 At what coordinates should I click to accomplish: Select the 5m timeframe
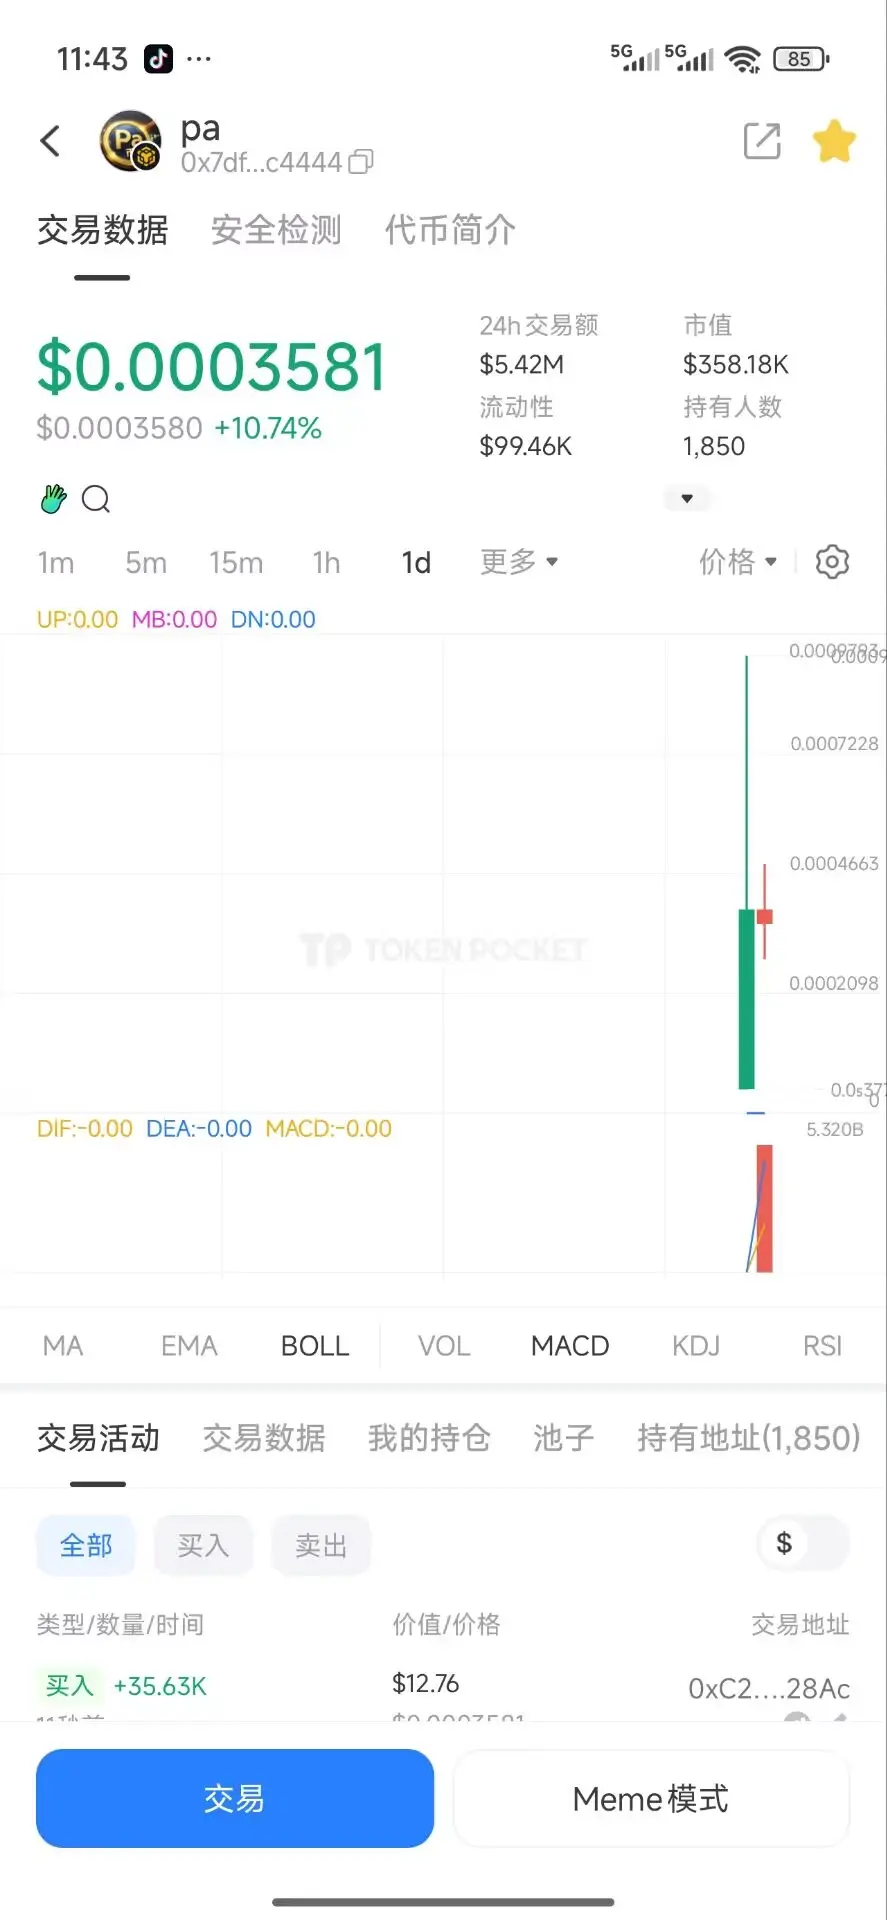(146, 563)
